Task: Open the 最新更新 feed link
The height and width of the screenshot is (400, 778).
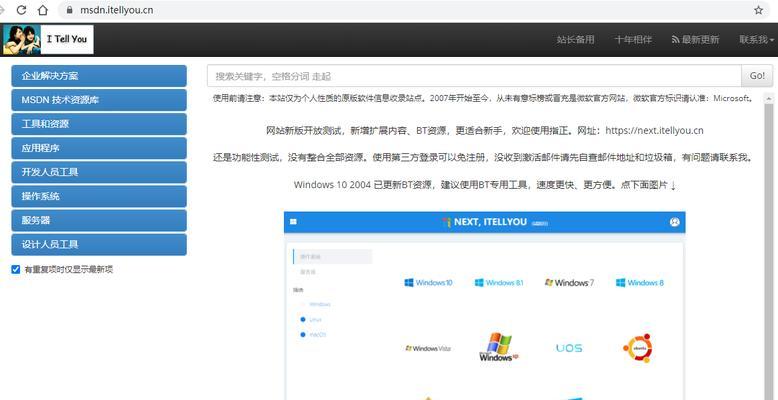Action: click(695, 40)
